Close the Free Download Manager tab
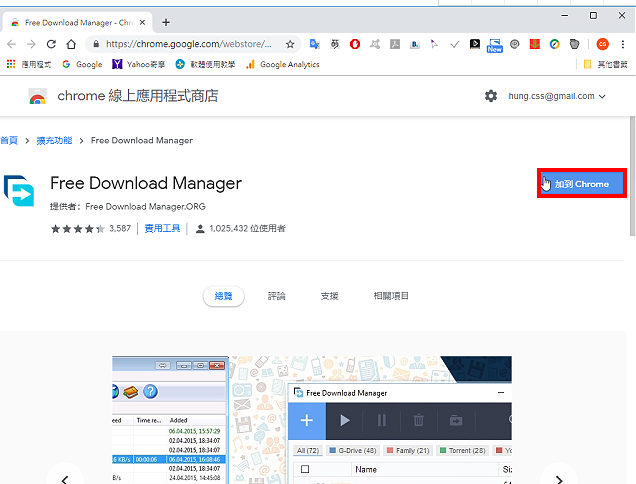Image resolution: width=636 pixels, height=484 pixels. click(142, 23)
